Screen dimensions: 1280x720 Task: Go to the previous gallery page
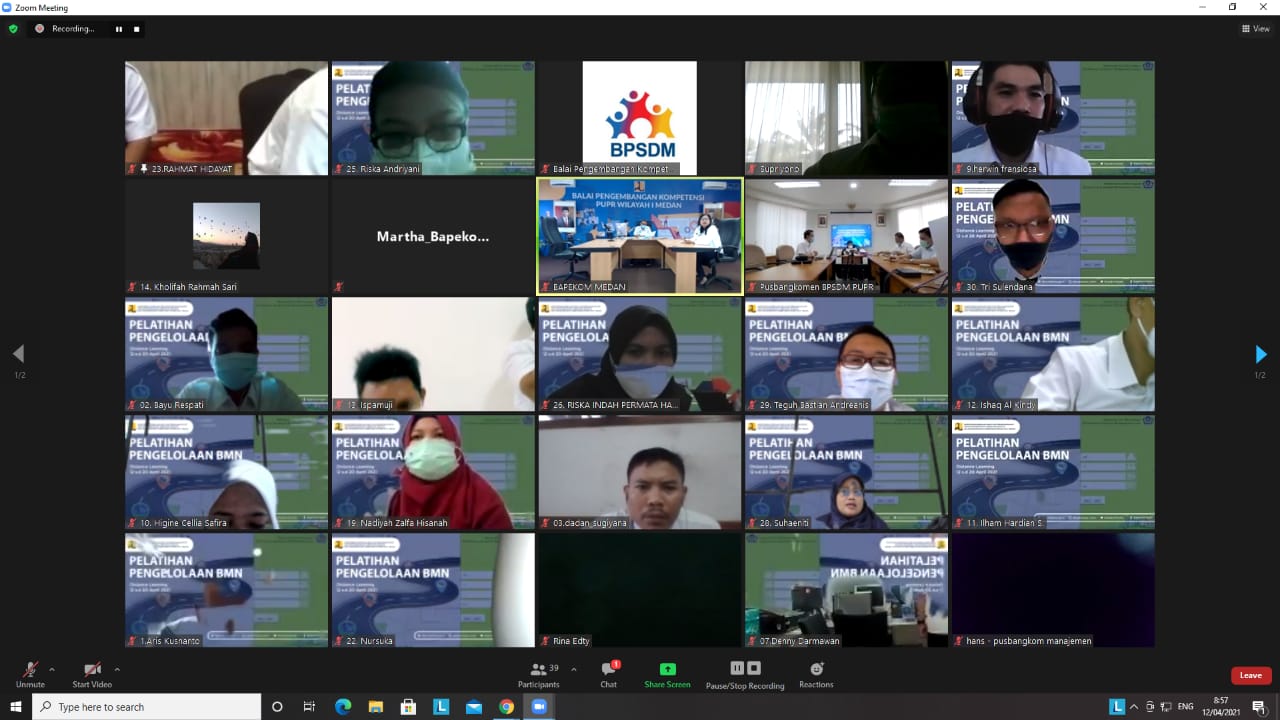pos(18,354)
